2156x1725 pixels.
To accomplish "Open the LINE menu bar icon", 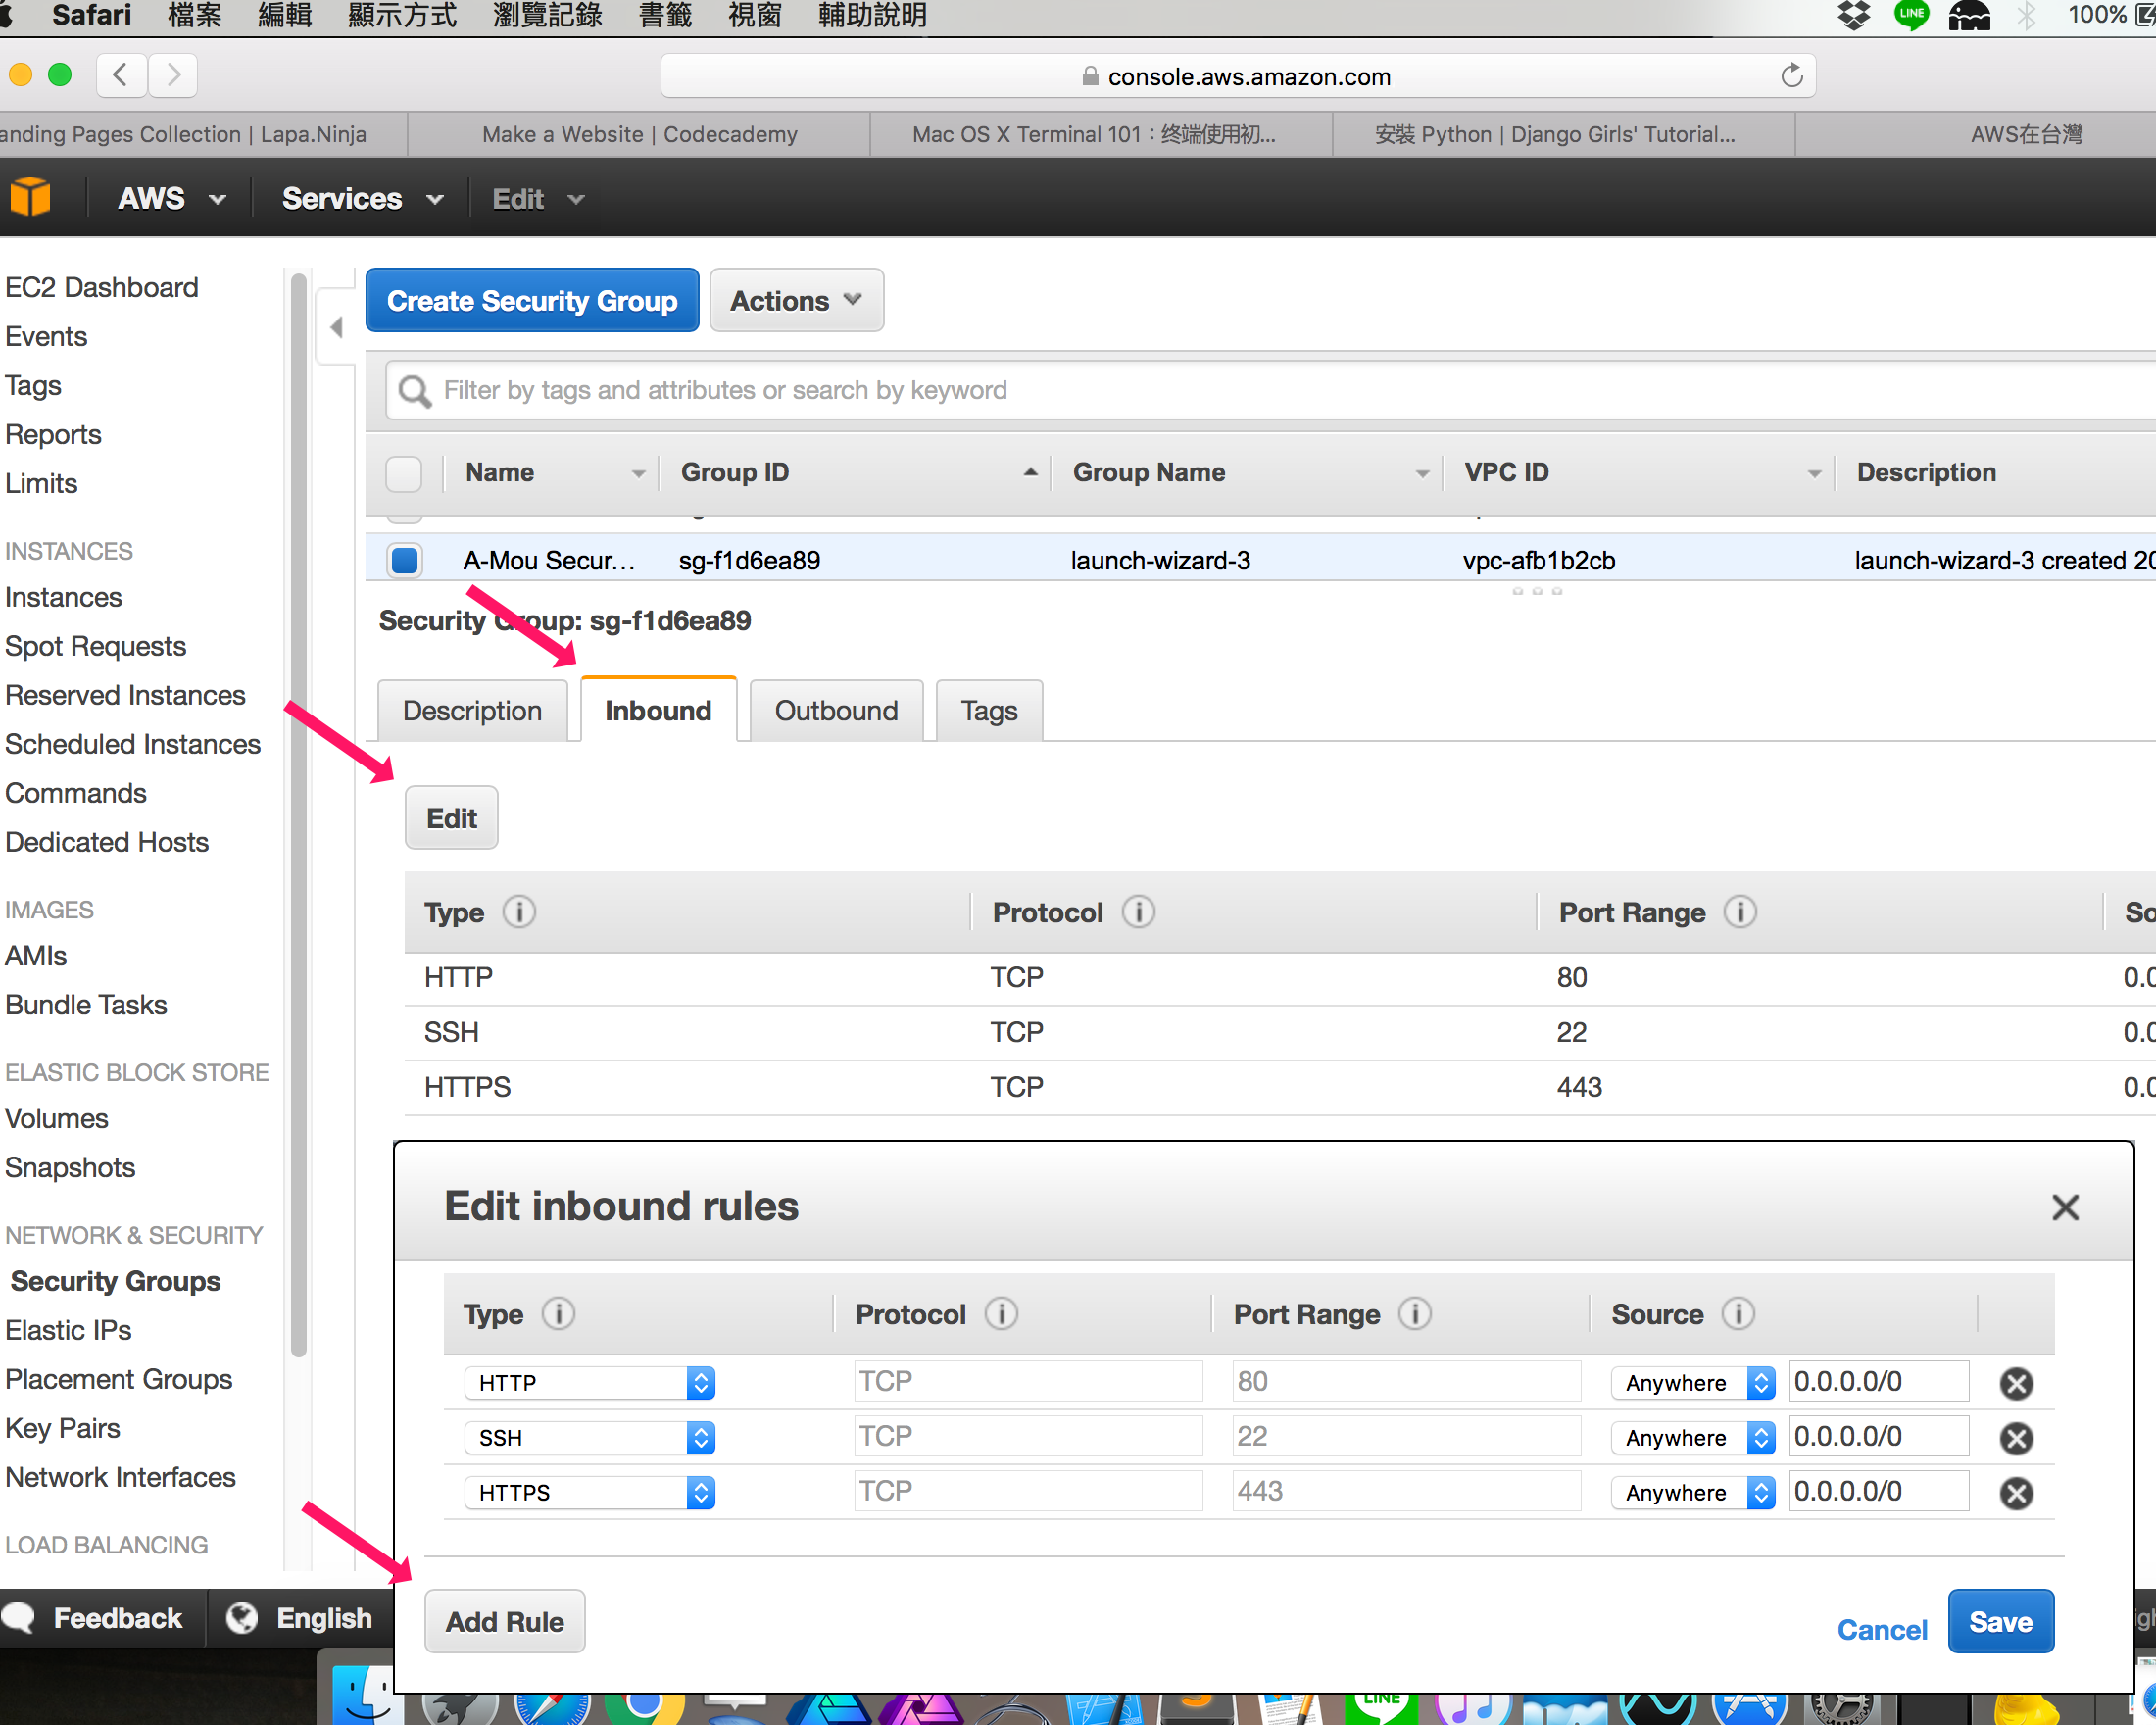I will click(1911, 15).
